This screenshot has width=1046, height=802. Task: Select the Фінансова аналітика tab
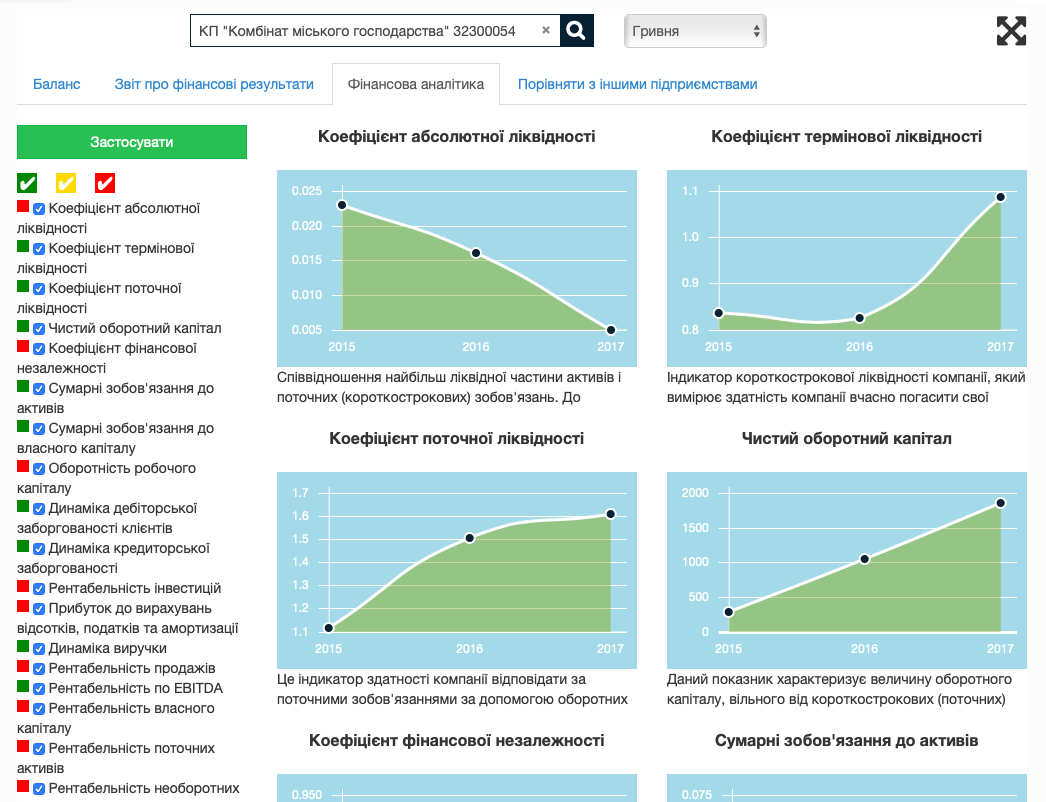(415, 85)
